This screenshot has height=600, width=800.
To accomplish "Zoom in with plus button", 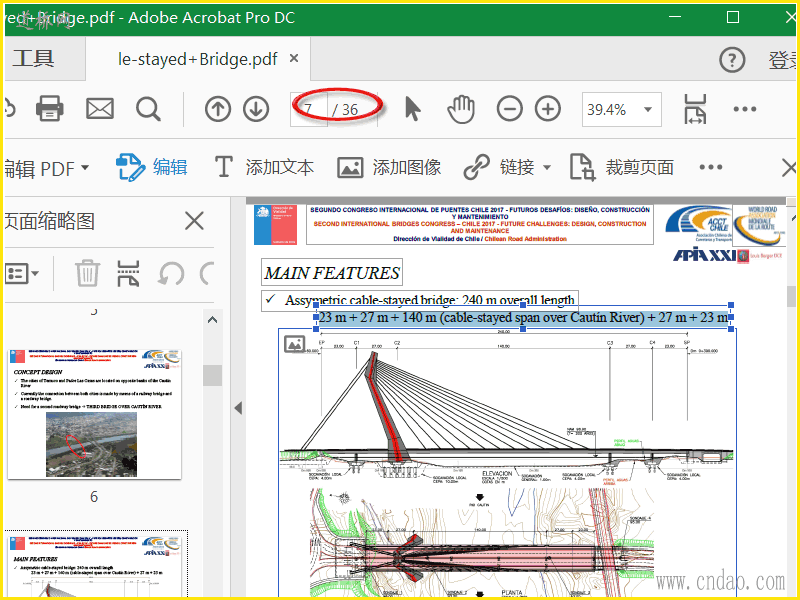I will [548, 109].
